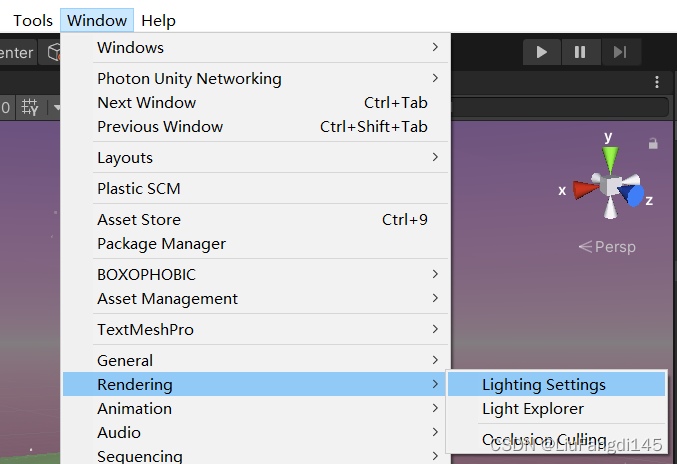Screen dimensions: 677x464
Task: Open Asset Store from the menu
Action: click(256, 220)
